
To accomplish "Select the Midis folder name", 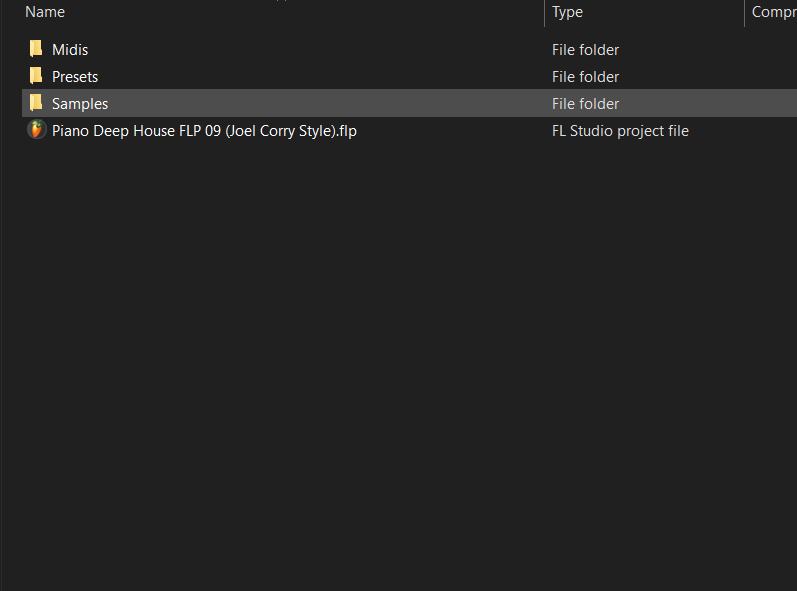I will [x=70, y=50].
